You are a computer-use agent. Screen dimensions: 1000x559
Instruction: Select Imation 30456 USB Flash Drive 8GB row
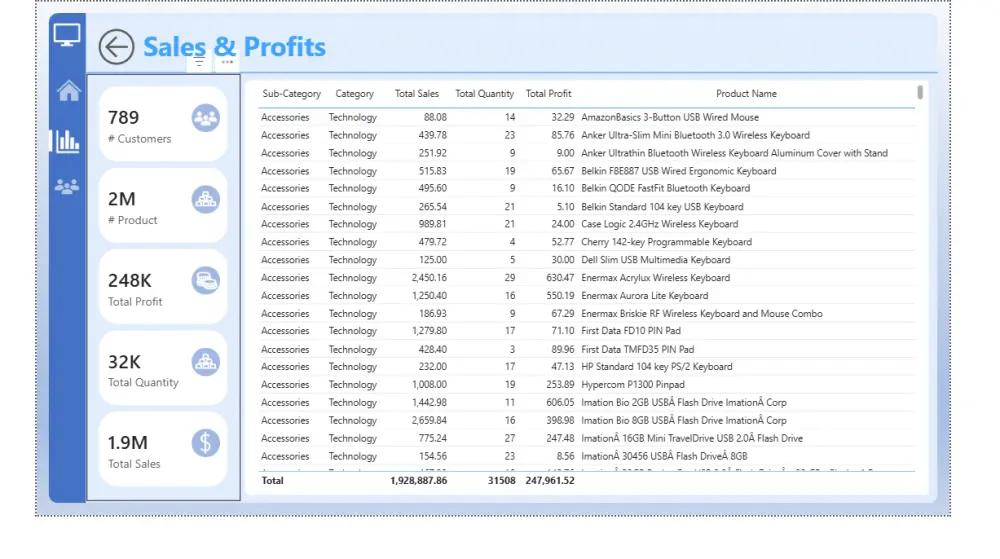(587, 456)
